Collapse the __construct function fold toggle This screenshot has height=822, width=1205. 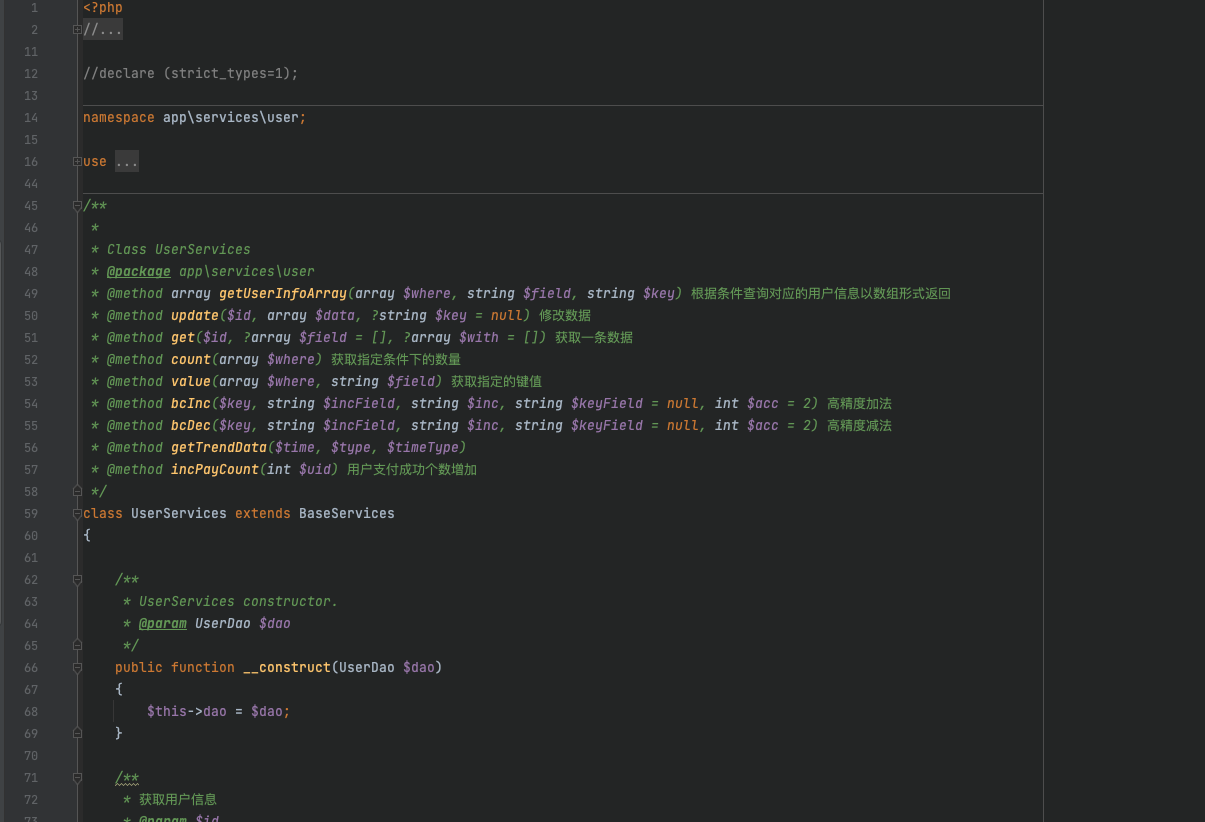pos(77,668)
